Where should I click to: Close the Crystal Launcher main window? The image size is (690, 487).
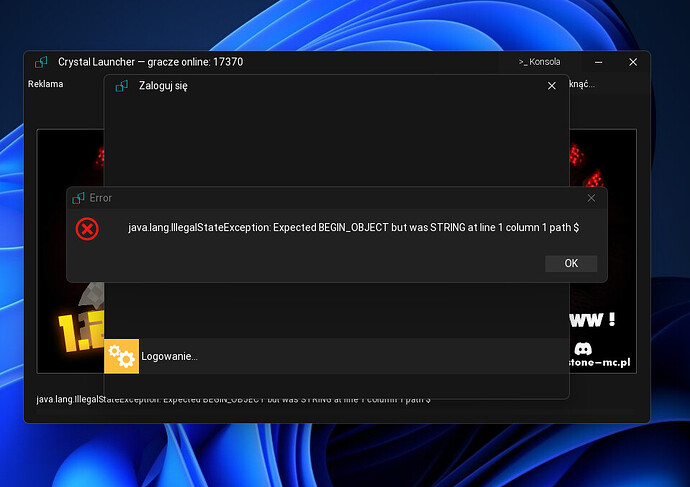pos(633,62)
